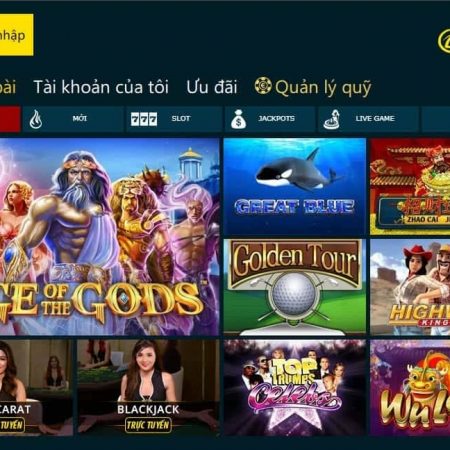The width and height of the screenshot is (450, 450).
Task: Switch to the JACKPOTS tab
Action: [270, 119]
